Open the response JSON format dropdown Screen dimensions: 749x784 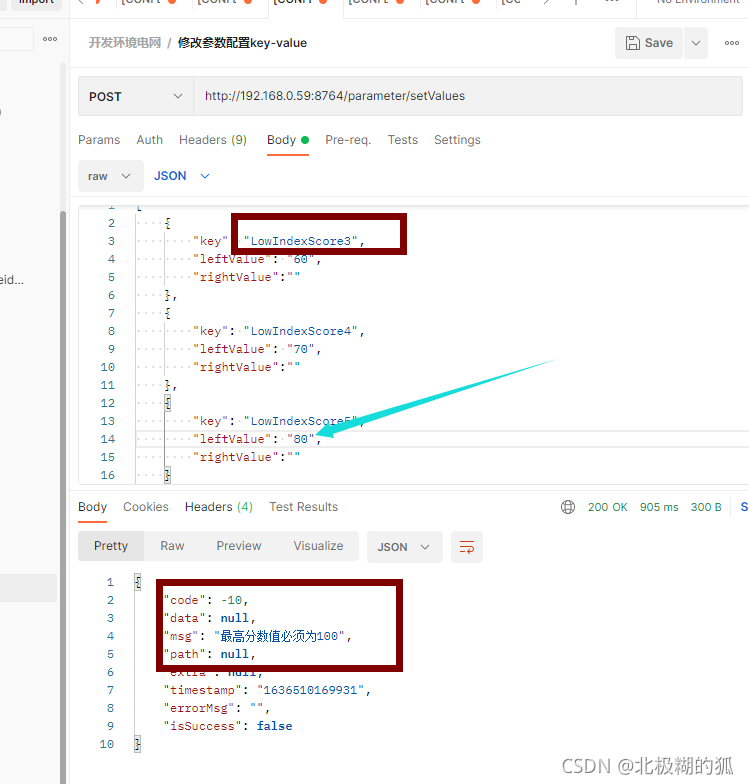(x=404, y=547)
